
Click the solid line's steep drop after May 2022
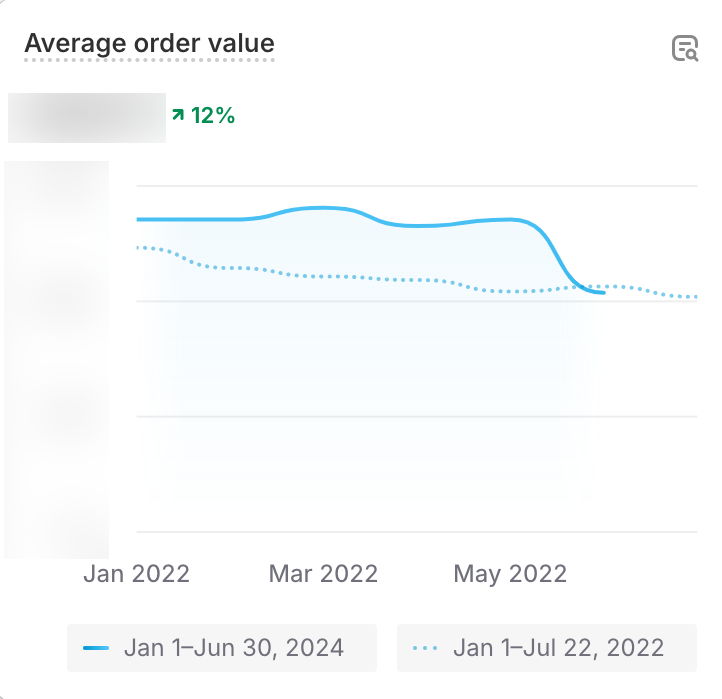pos(560,255)
